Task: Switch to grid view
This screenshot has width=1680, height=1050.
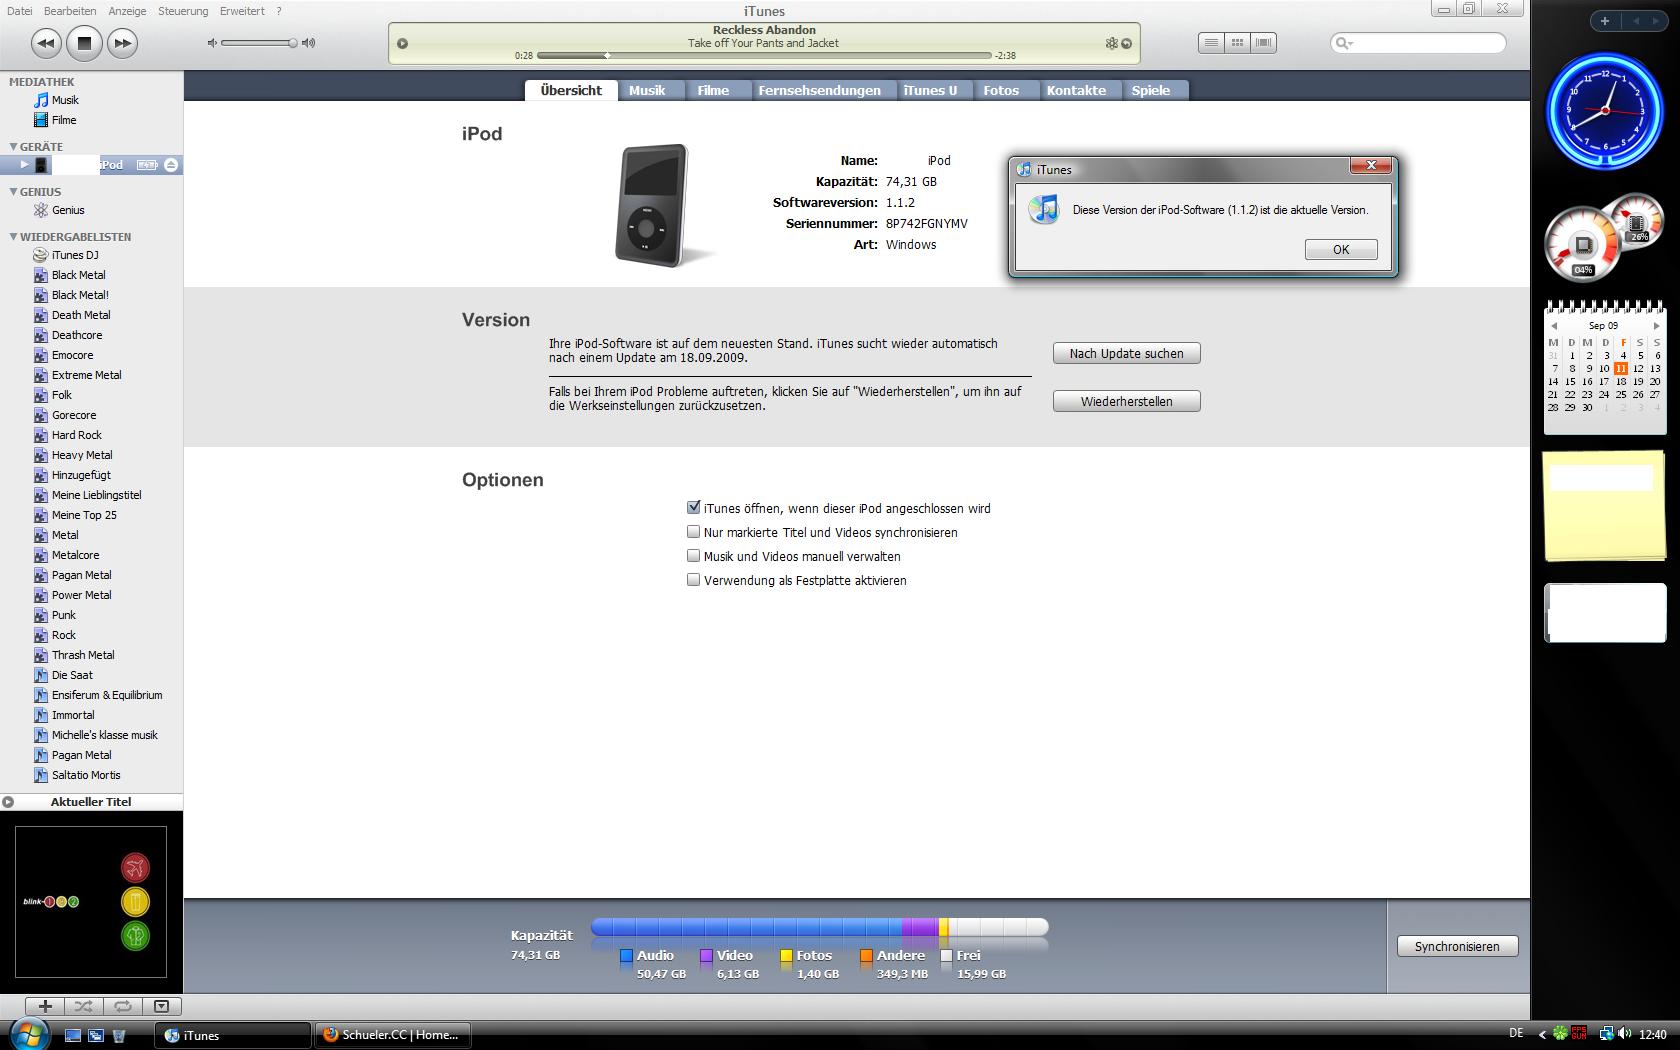Action: coord(1237,43)
